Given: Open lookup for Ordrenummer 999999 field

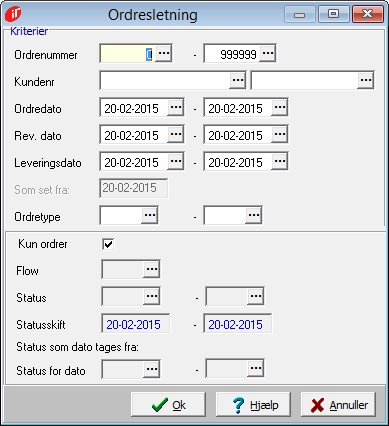Looking at the screenshot, I should tap(268, 53).
